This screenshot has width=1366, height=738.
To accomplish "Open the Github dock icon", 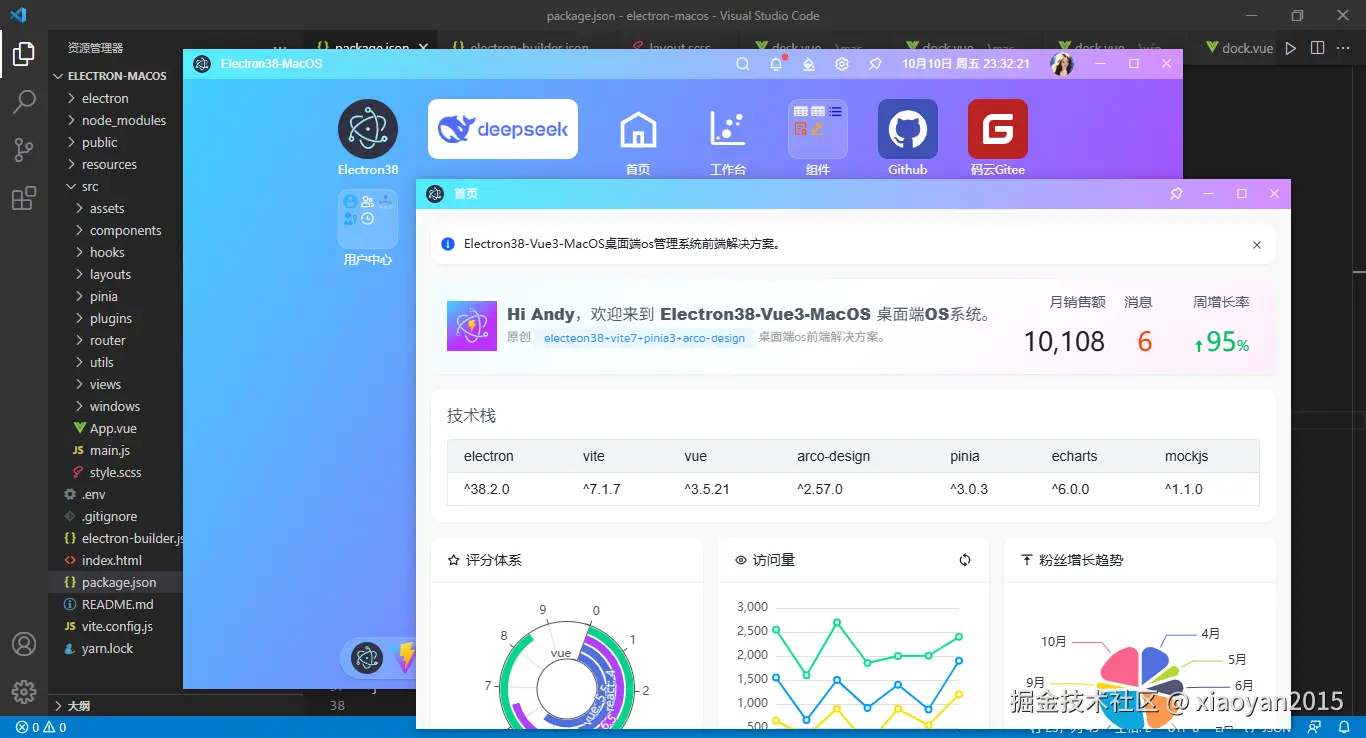I will tap(906, 128).
